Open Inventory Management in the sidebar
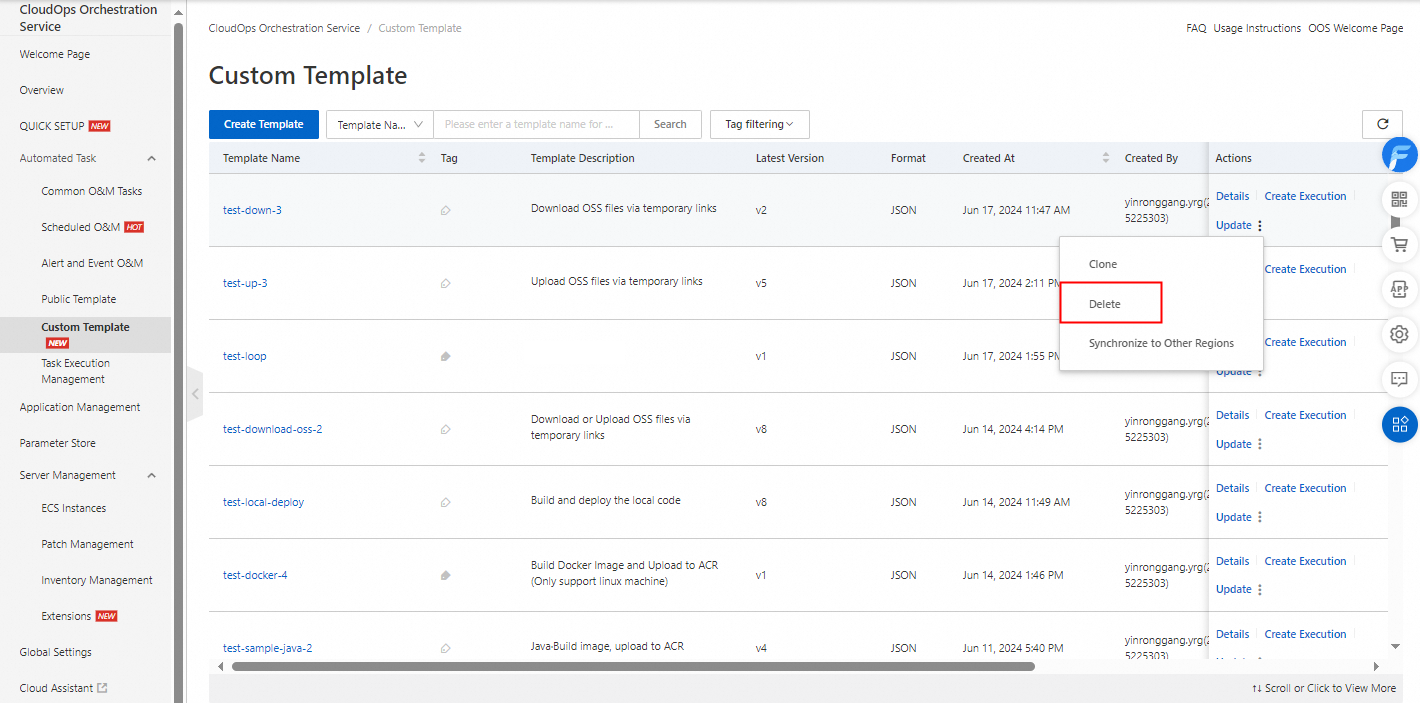1420x703 pixels. click(97, 580)
